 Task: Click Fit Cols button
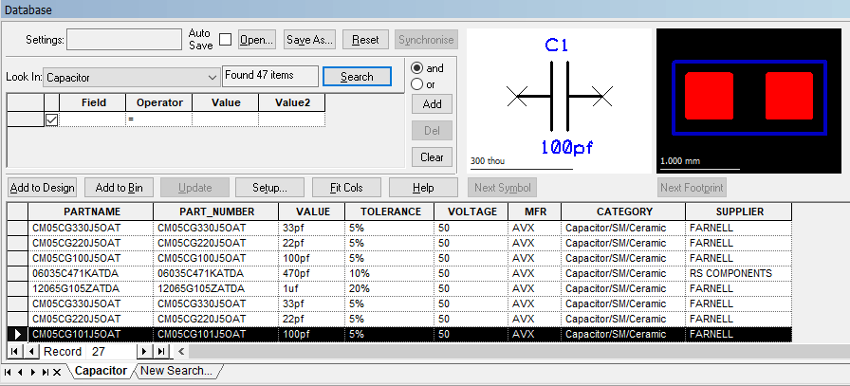[x=346, y=188]
